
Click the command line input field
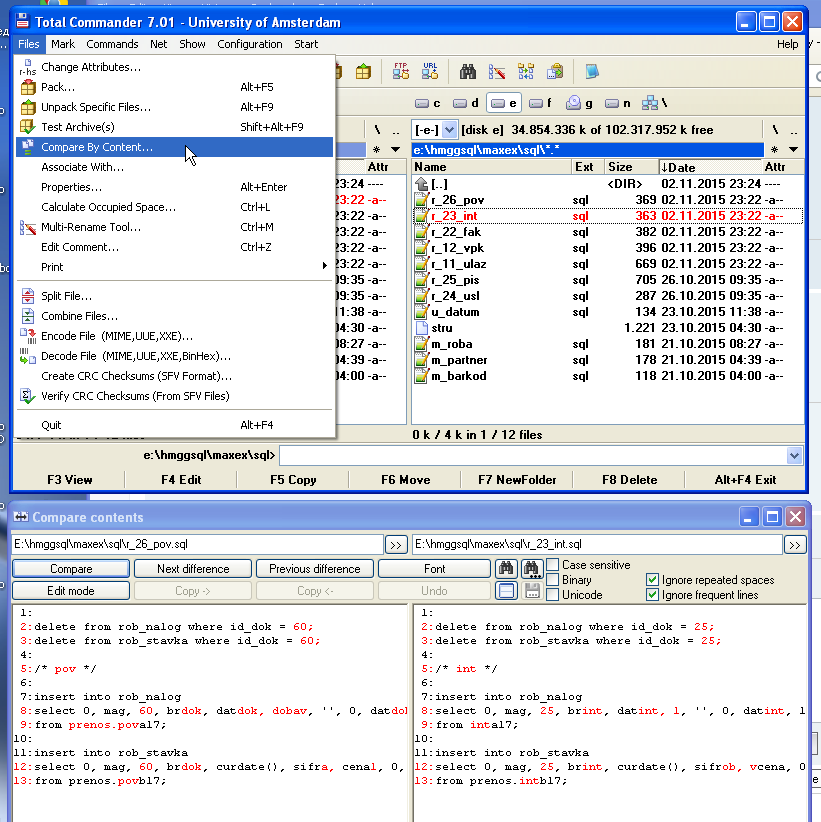[533, 455]
